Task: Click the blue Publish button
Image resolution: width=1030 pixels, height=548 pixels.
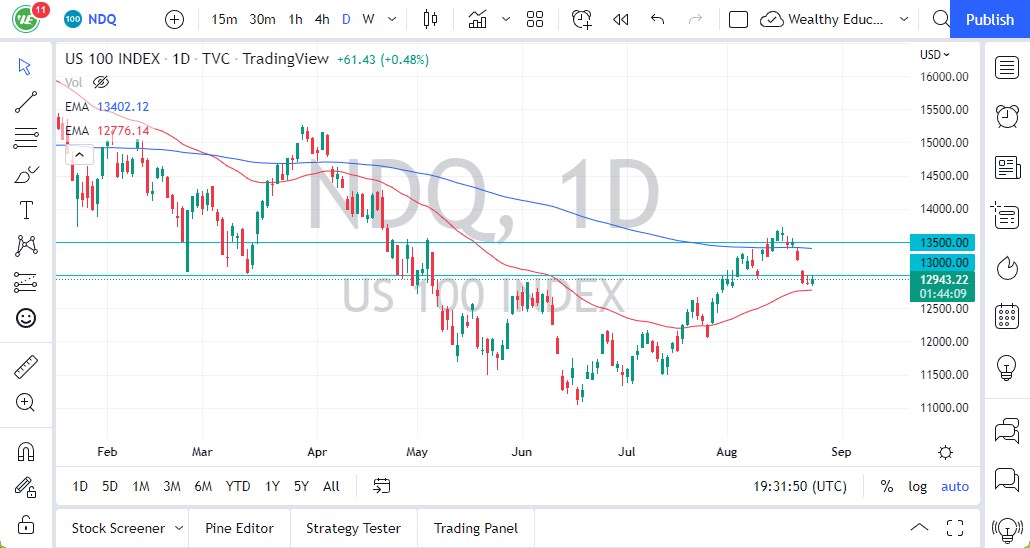Action: 989,19
